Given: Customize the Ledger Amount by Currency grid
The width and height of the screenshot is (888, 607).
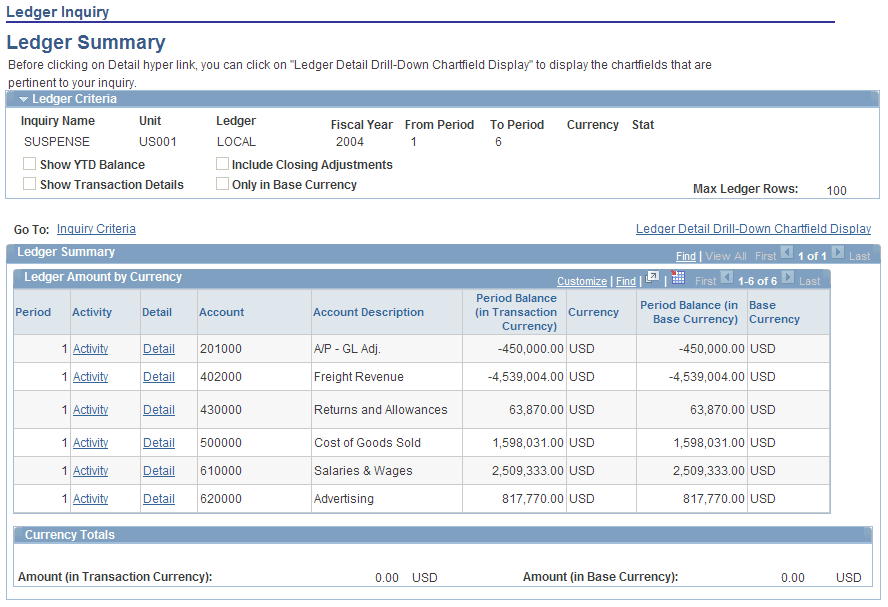Looking at the screenshot, I should (x=582, y=280).
